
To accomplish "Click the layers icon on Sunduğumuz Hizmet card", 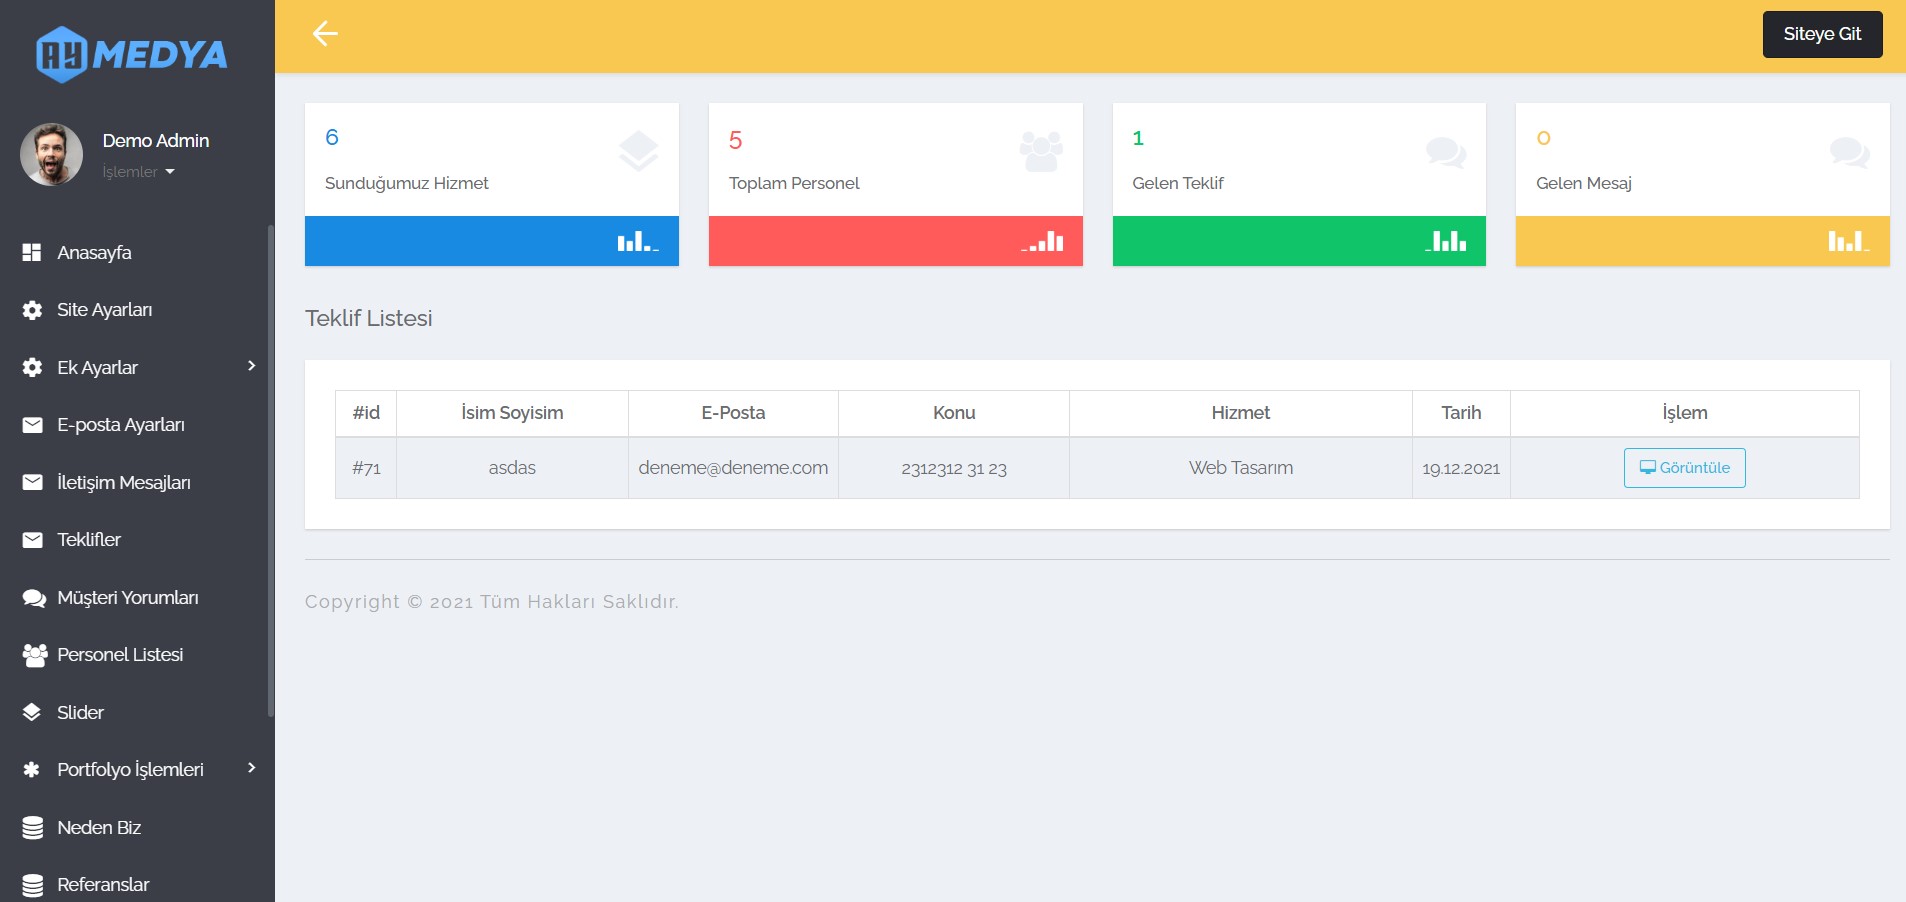I will coord(638,151).
